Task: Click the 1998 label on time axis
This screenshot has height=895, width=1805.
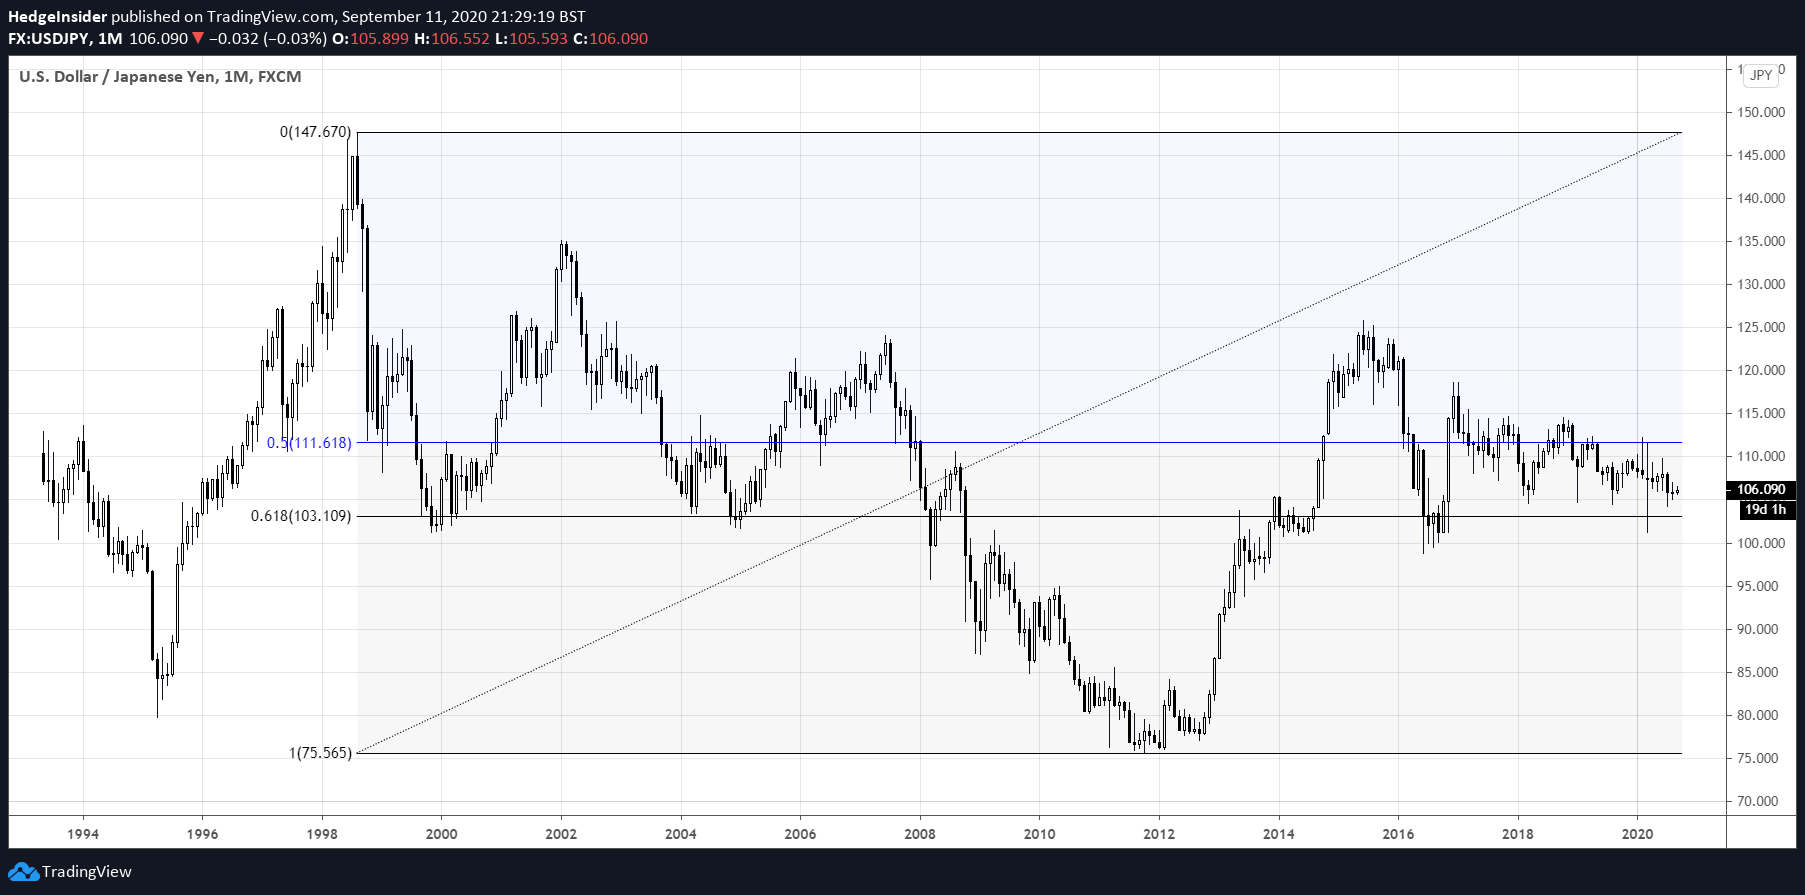Action: (x=322, y=834)
